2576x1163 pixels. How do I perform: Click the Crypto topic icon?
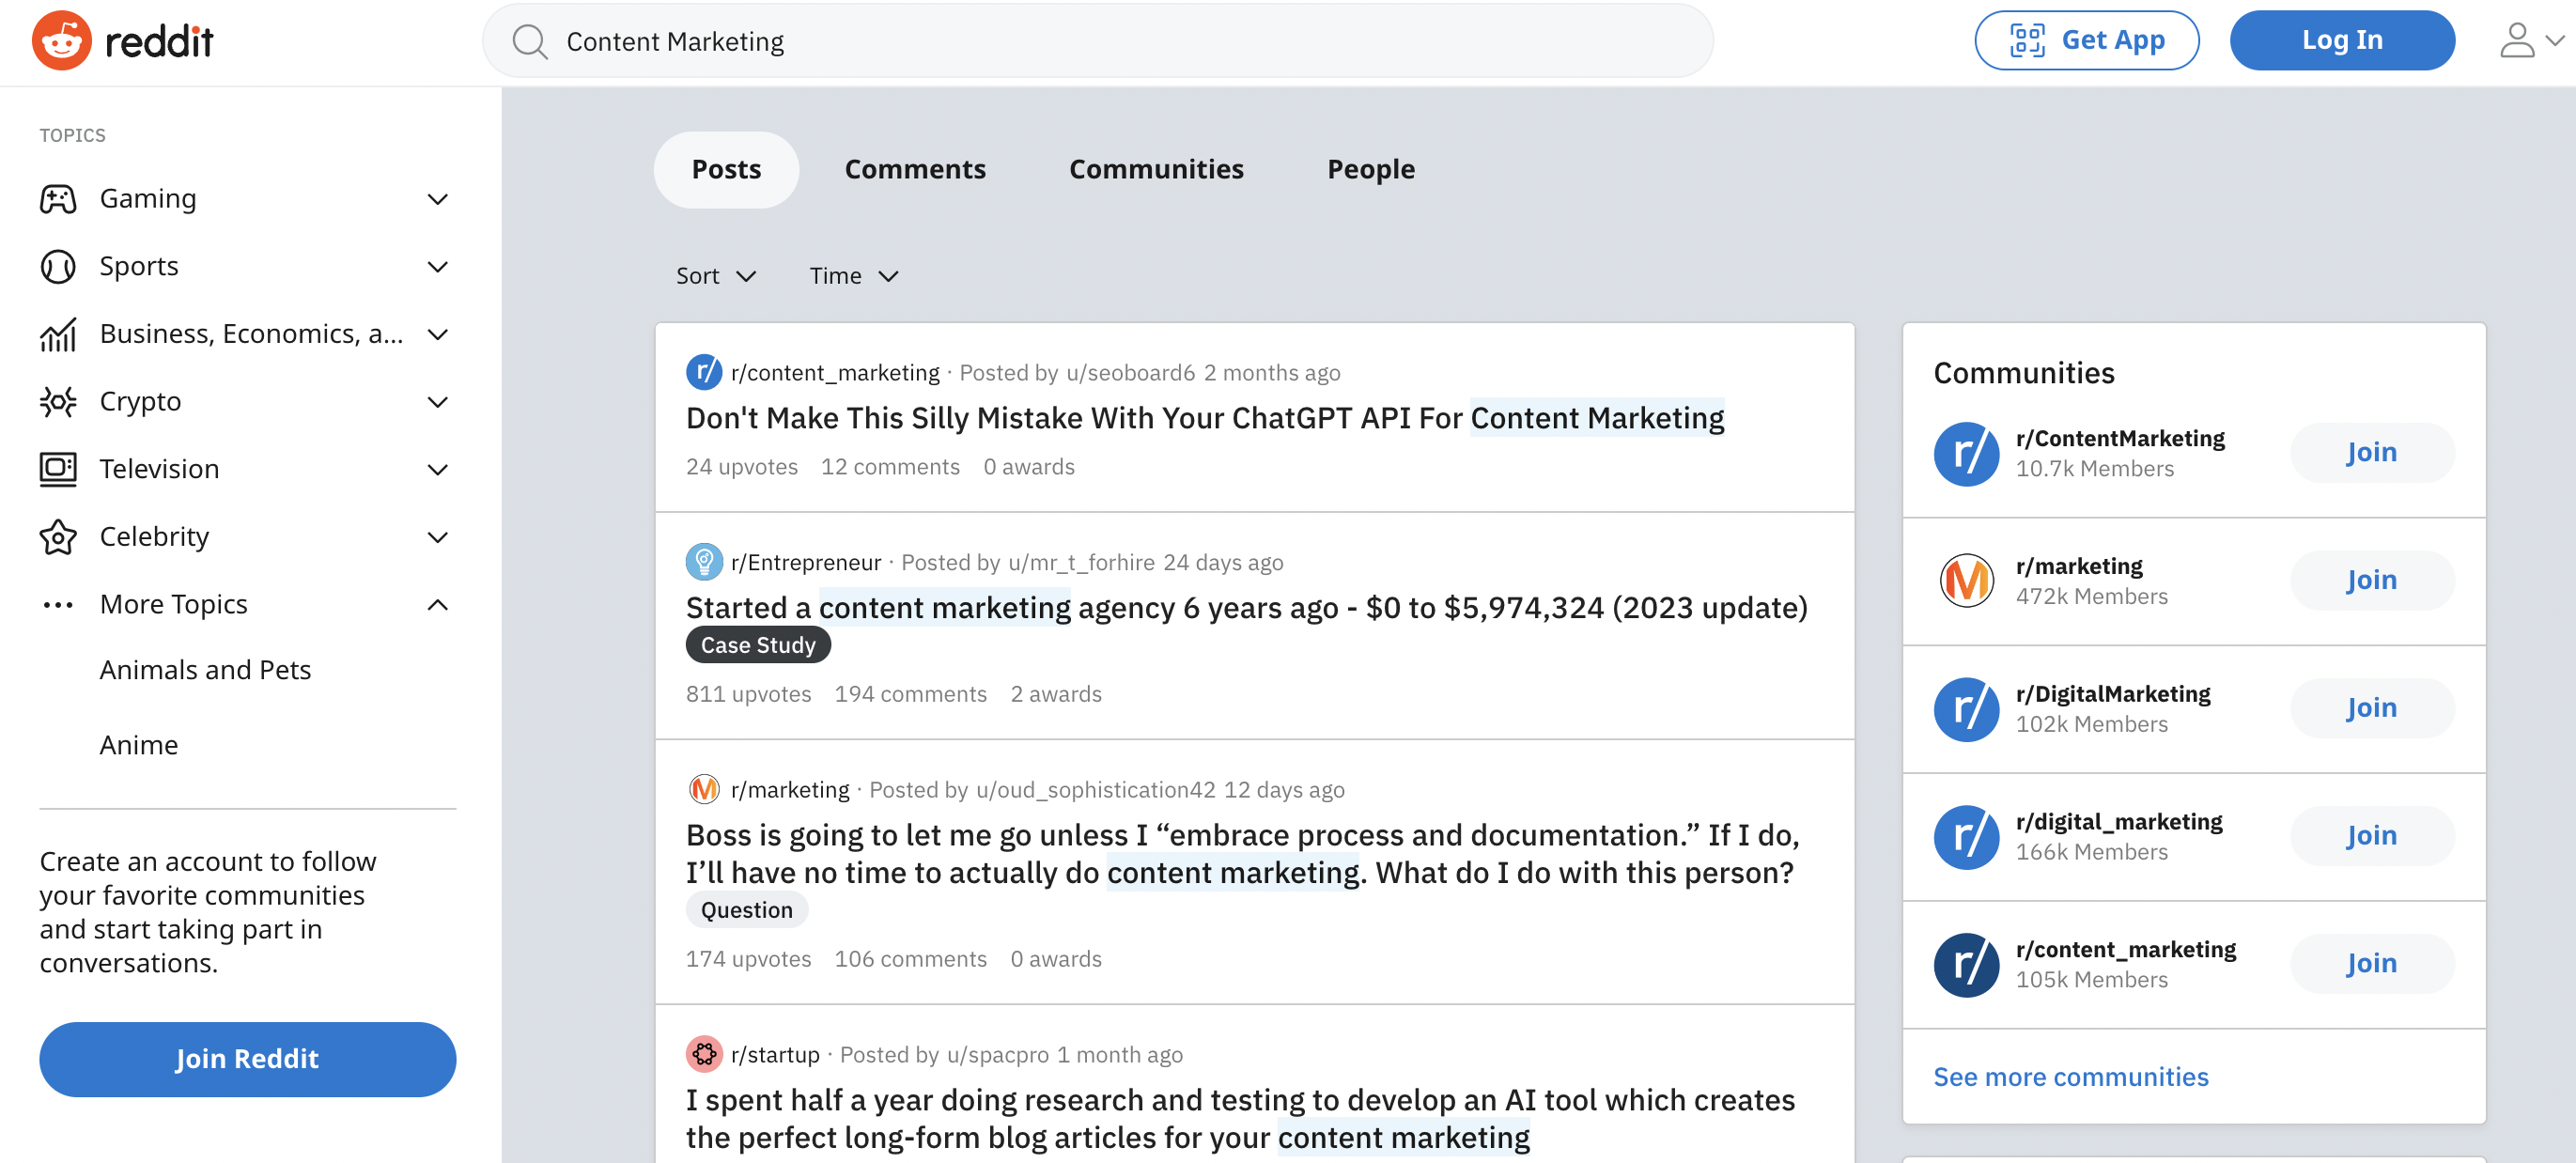coord(58,401)
